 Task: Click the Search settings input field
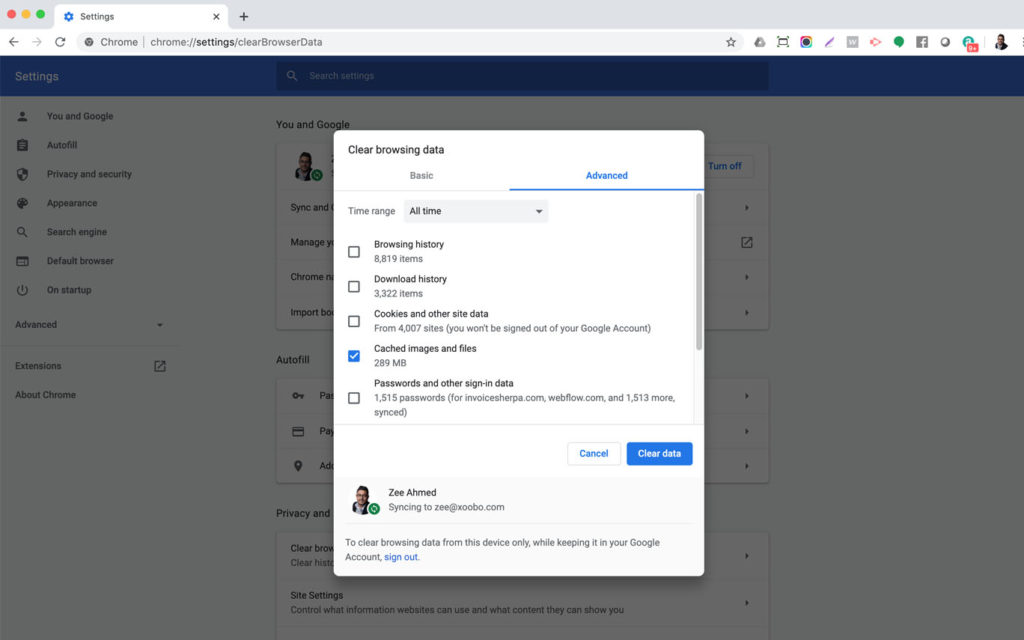[522, 76]
